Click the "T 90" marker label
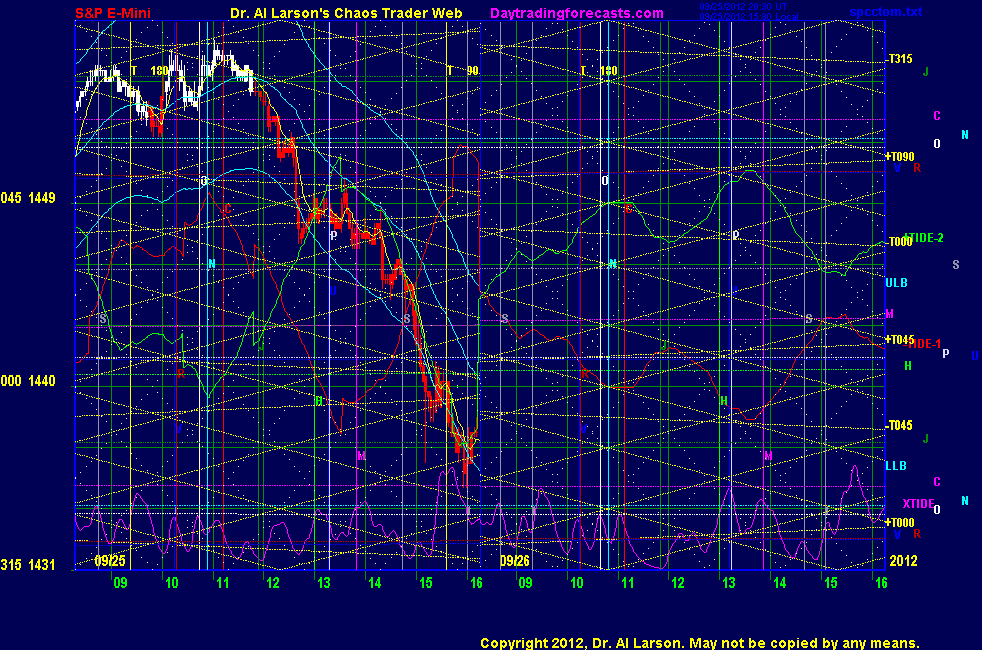Viewport: 982px width, 650px height. [463, 71]
